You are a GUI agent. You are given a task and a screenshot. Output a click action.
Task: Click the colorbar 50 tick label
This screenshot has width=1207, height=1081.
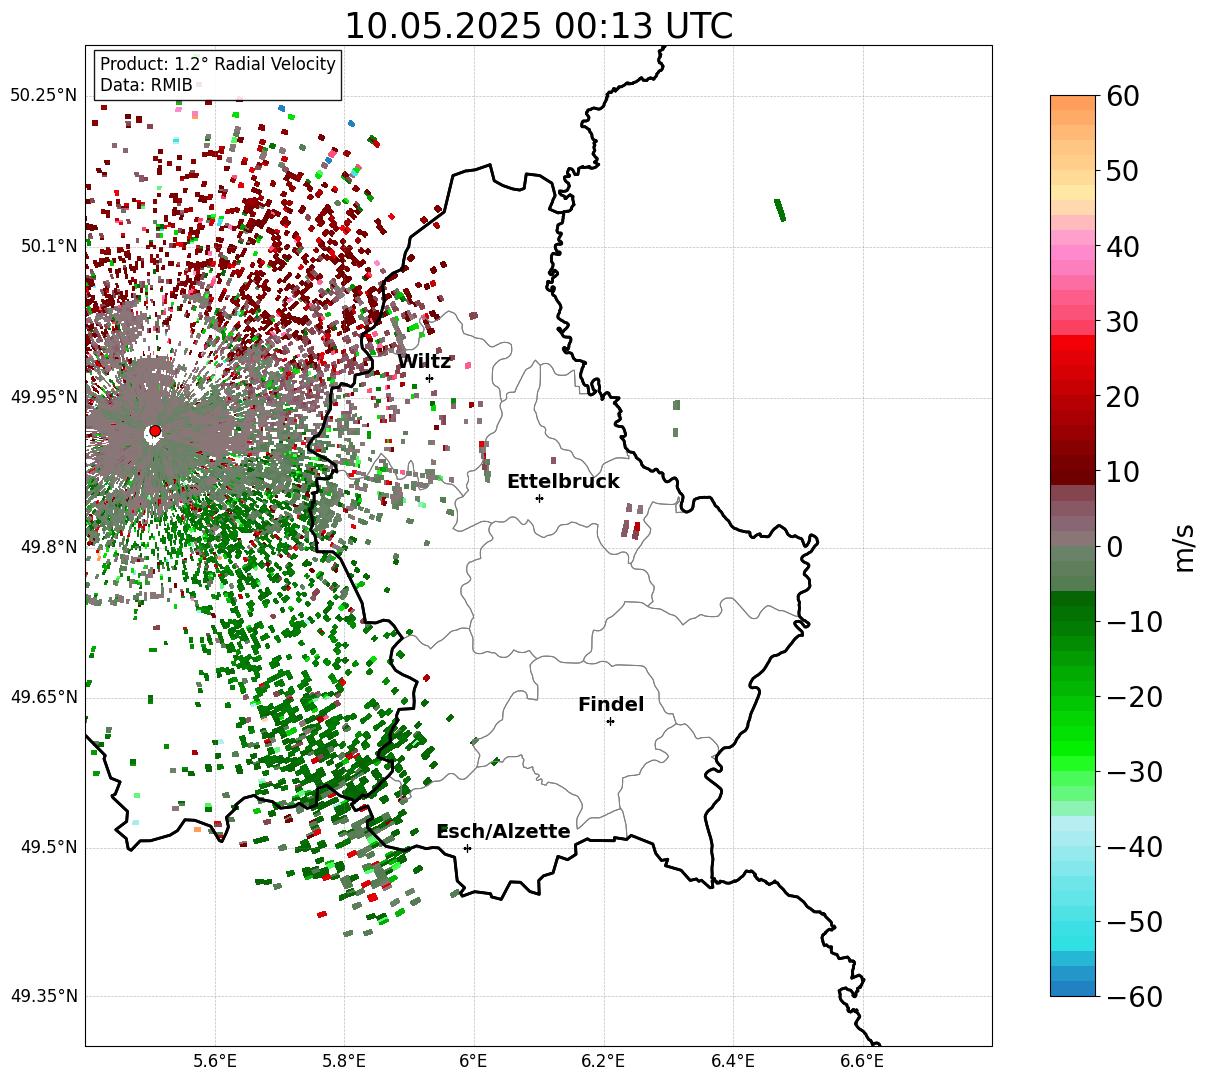click(x=1120, y=171)
